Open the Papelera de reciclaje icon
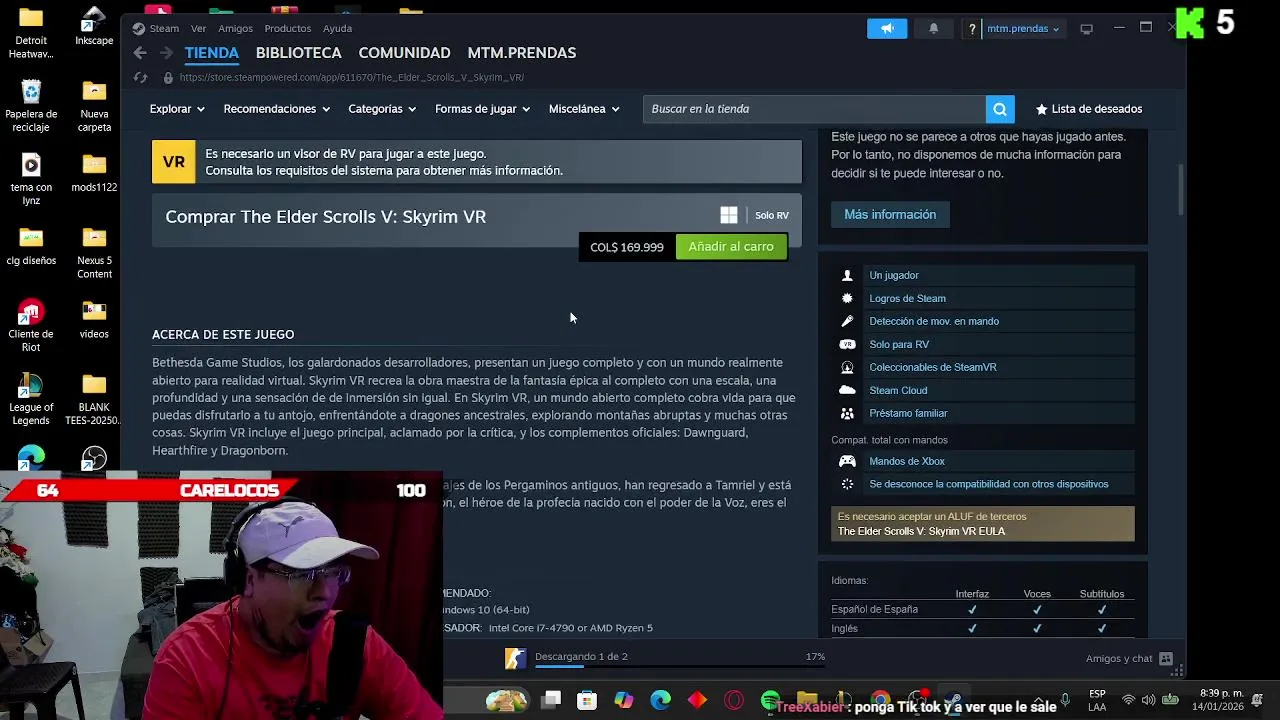The height and width of the screenshot is (720, 1280). point(31,105)
